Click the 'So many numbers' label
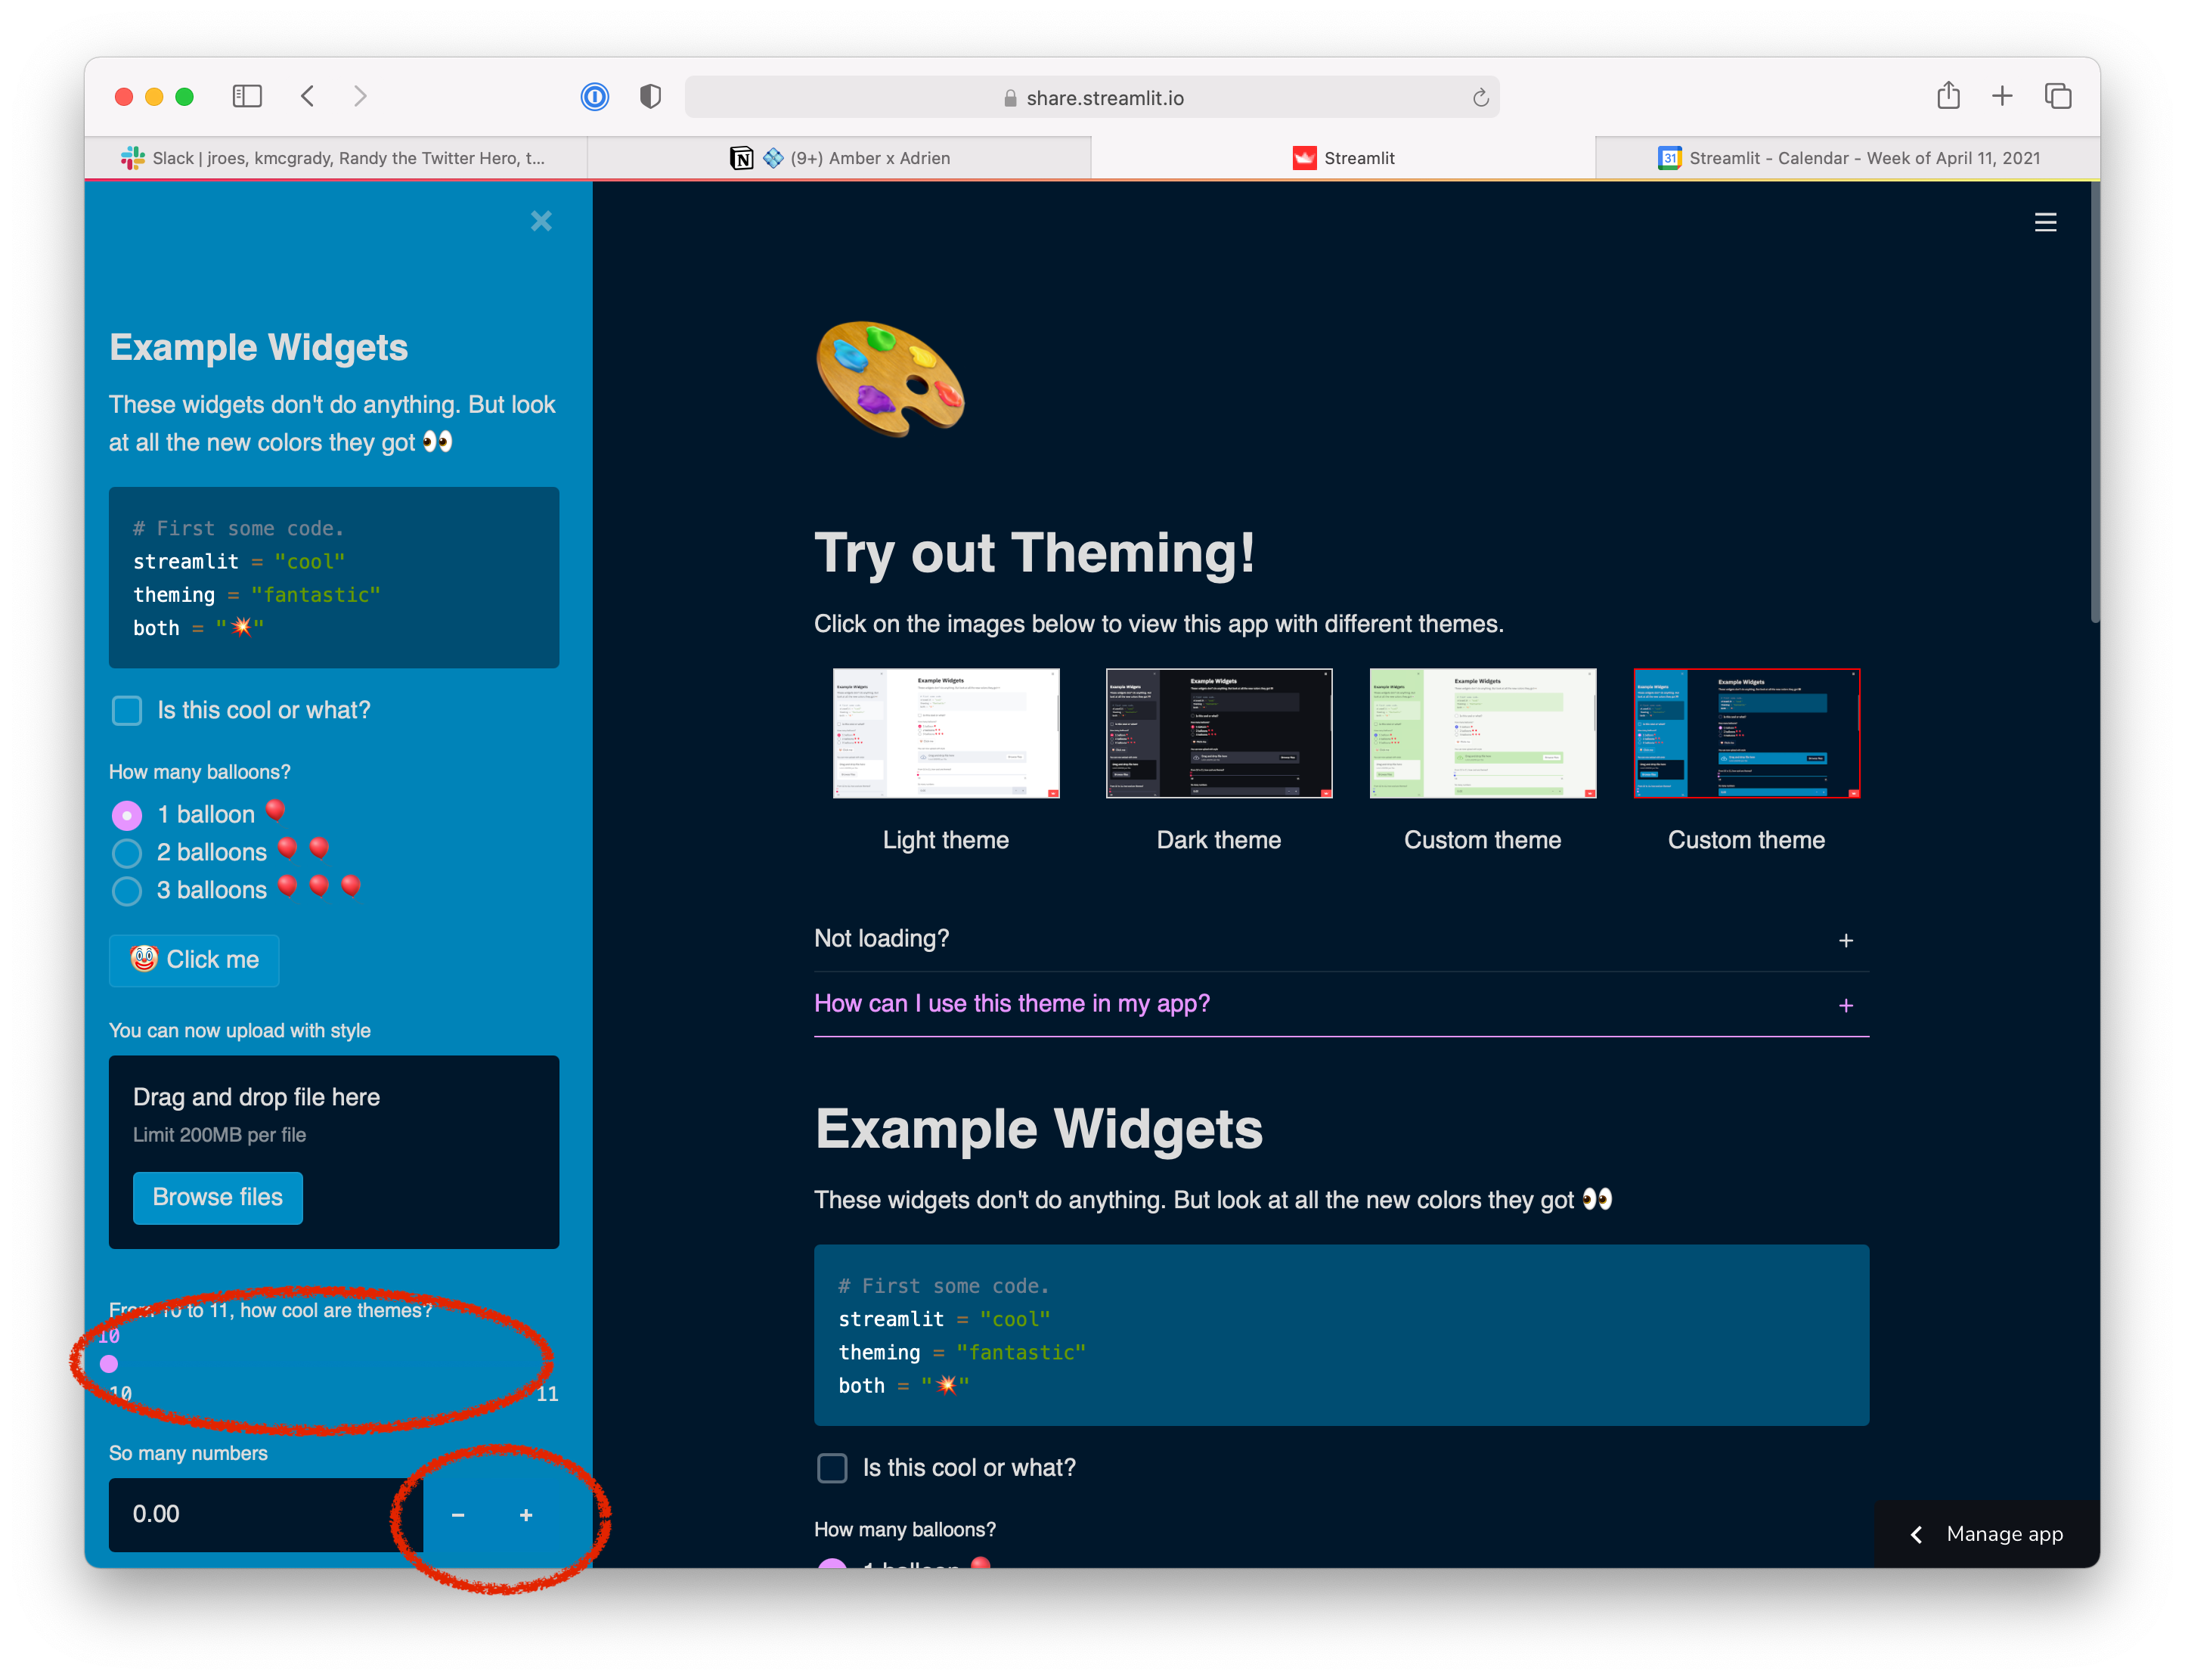This screenshot has height=1680, width=2185. click(188, 1454)
